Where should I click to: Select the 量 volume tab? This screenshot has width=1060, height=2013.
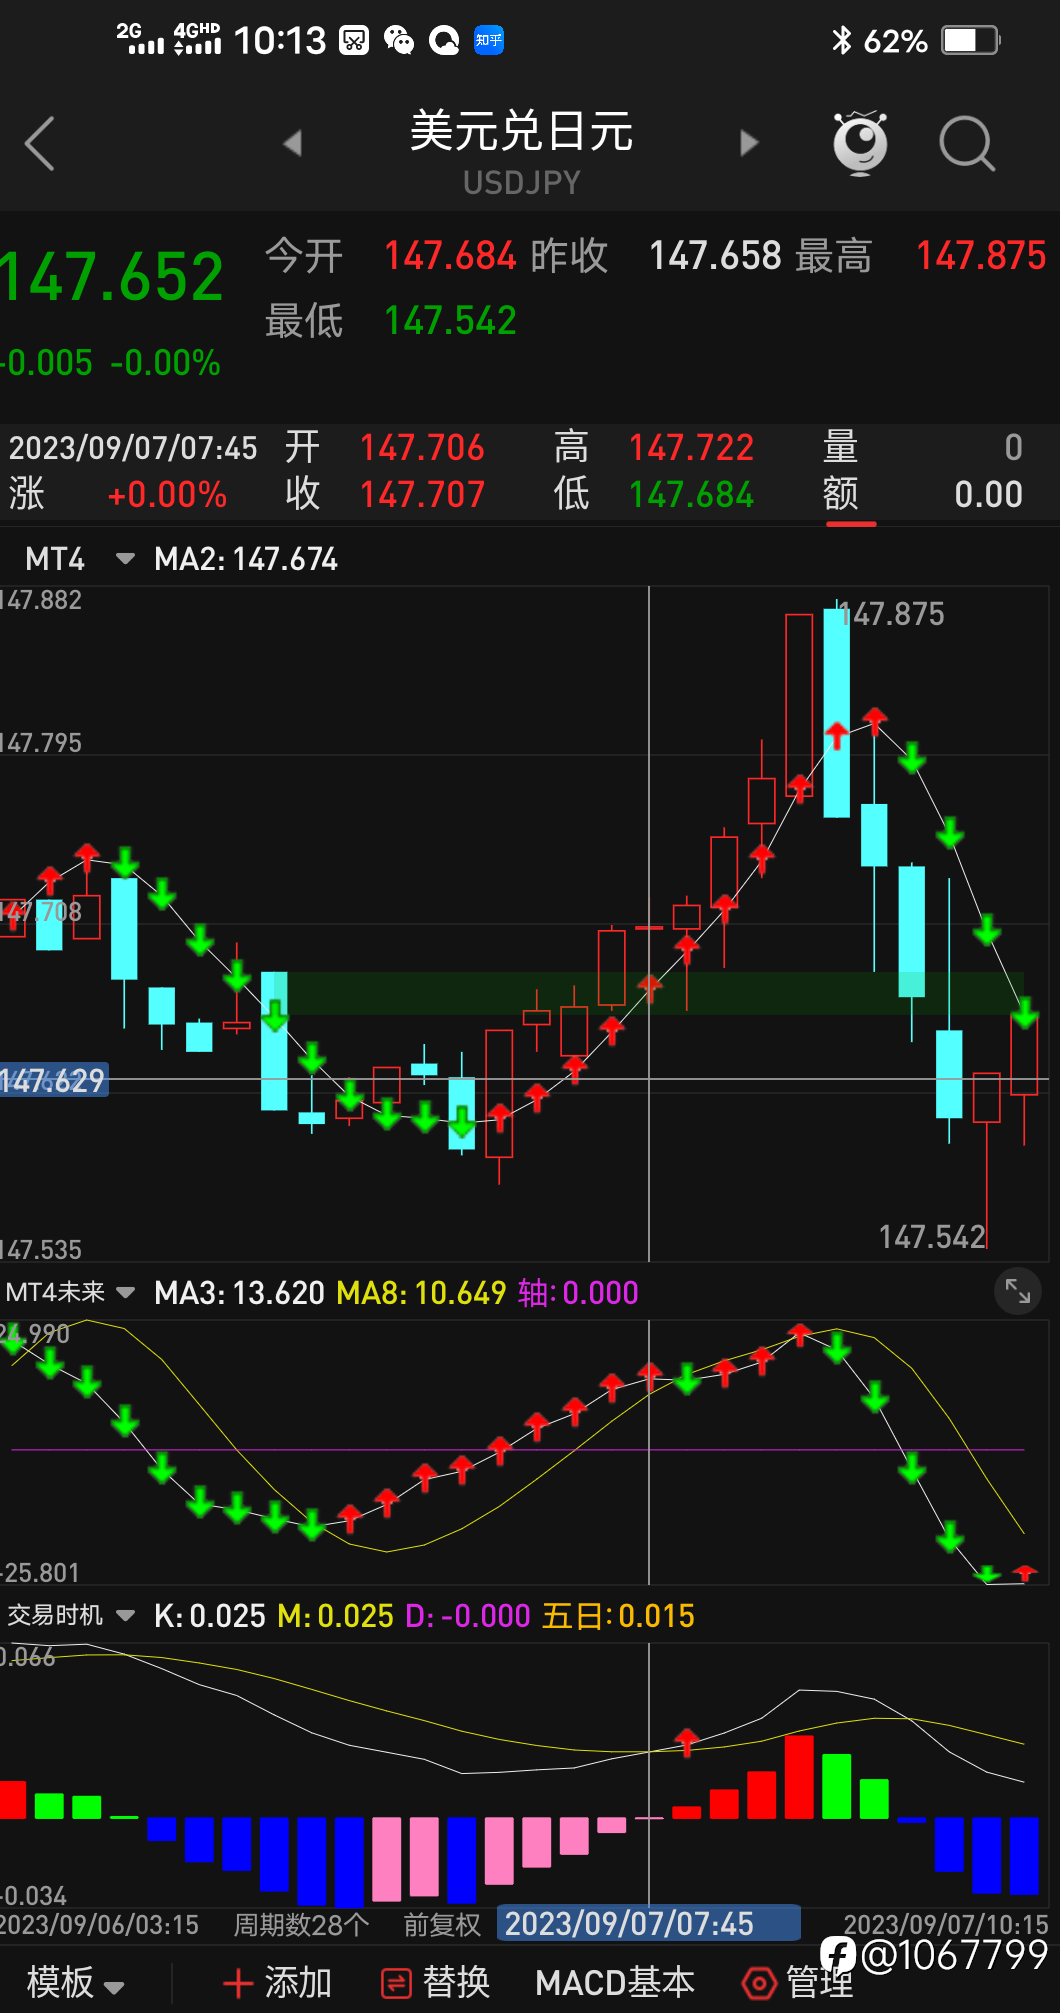coord(841,447)
